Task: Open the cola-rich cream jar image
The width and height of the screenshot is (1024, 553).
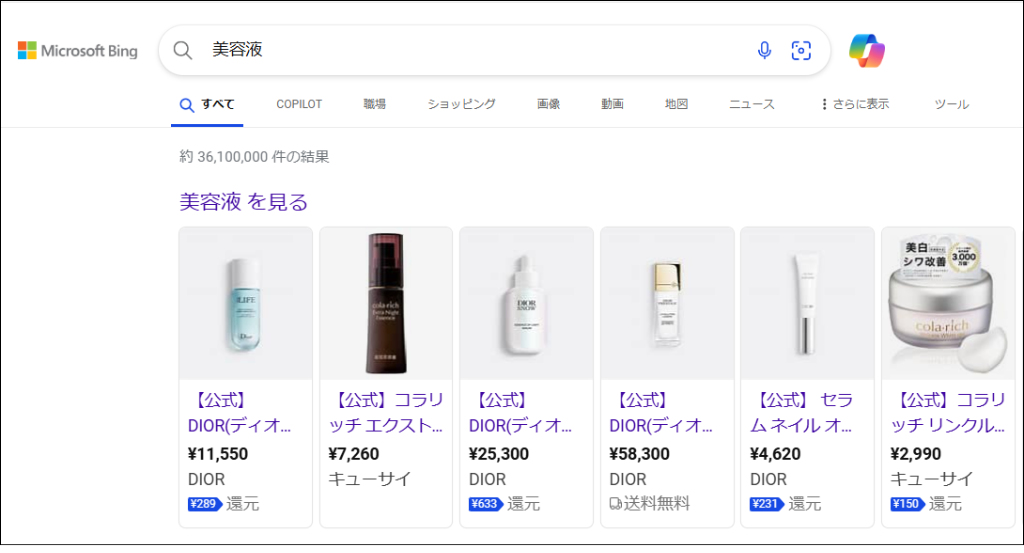Action: pyautogui.click(x=948, y=304)
